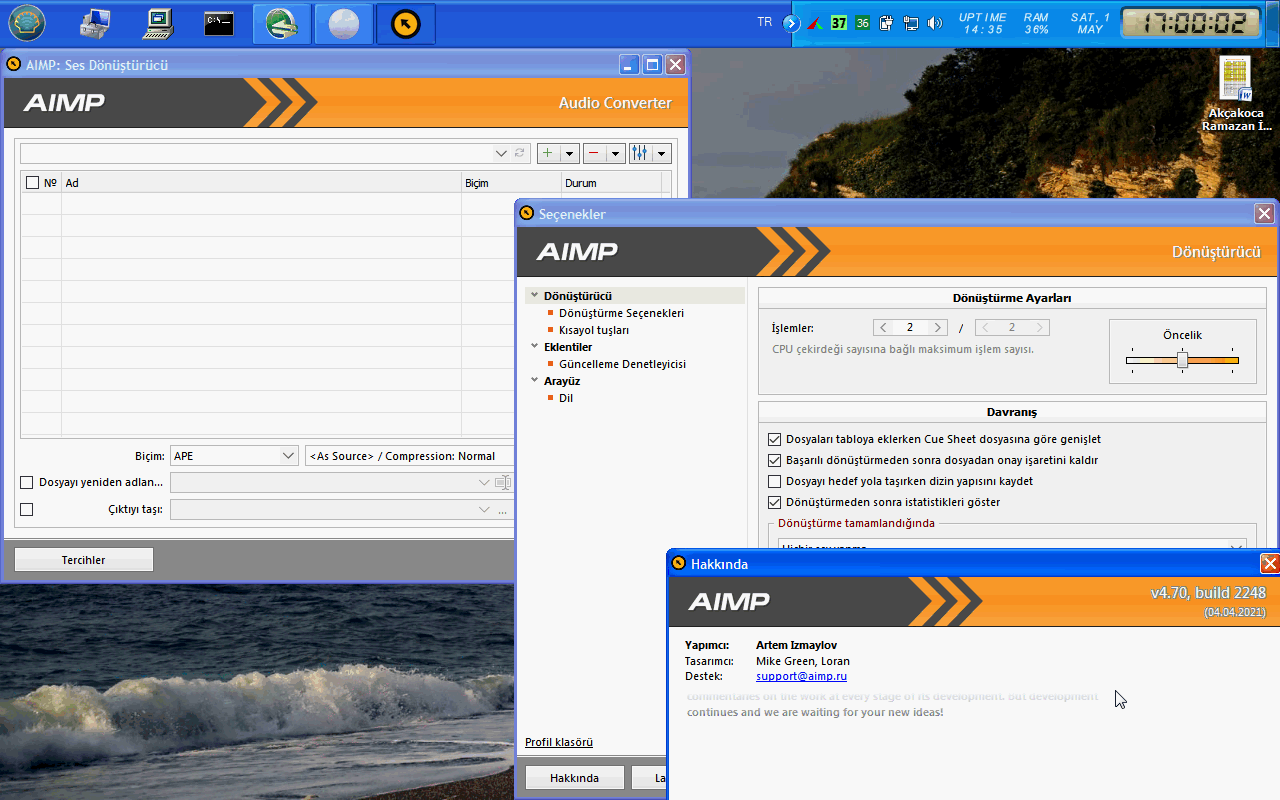Switch to the grey sphere taskbar app

point(344,24)
